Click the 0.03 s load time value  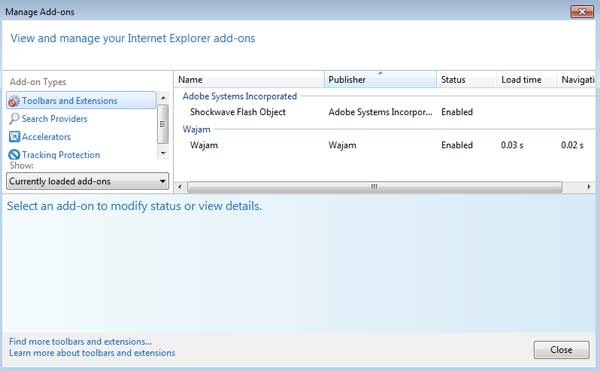pos(512,145)
